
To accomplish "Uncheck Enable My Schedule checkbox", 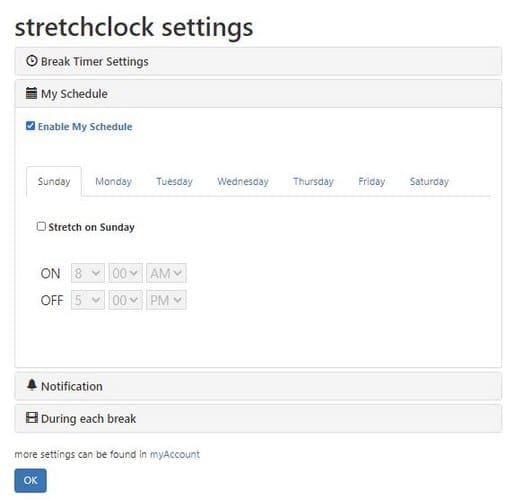I will click(30, 126).
